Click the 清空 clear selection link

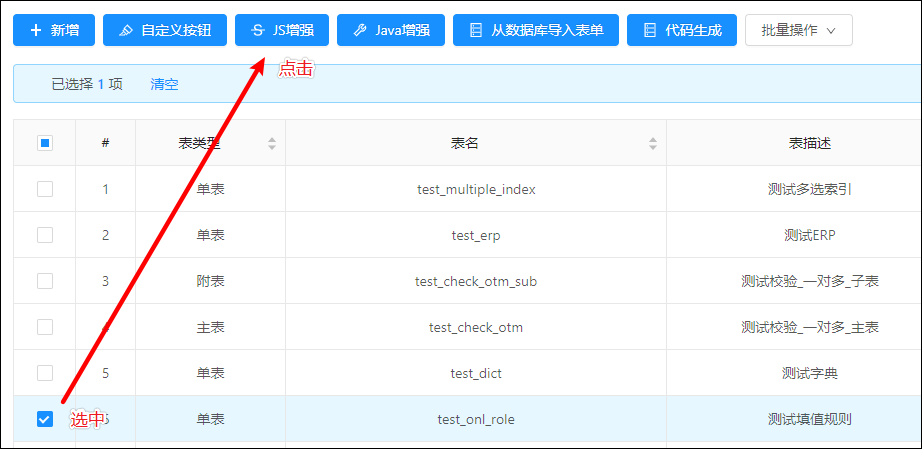[165, 84]
